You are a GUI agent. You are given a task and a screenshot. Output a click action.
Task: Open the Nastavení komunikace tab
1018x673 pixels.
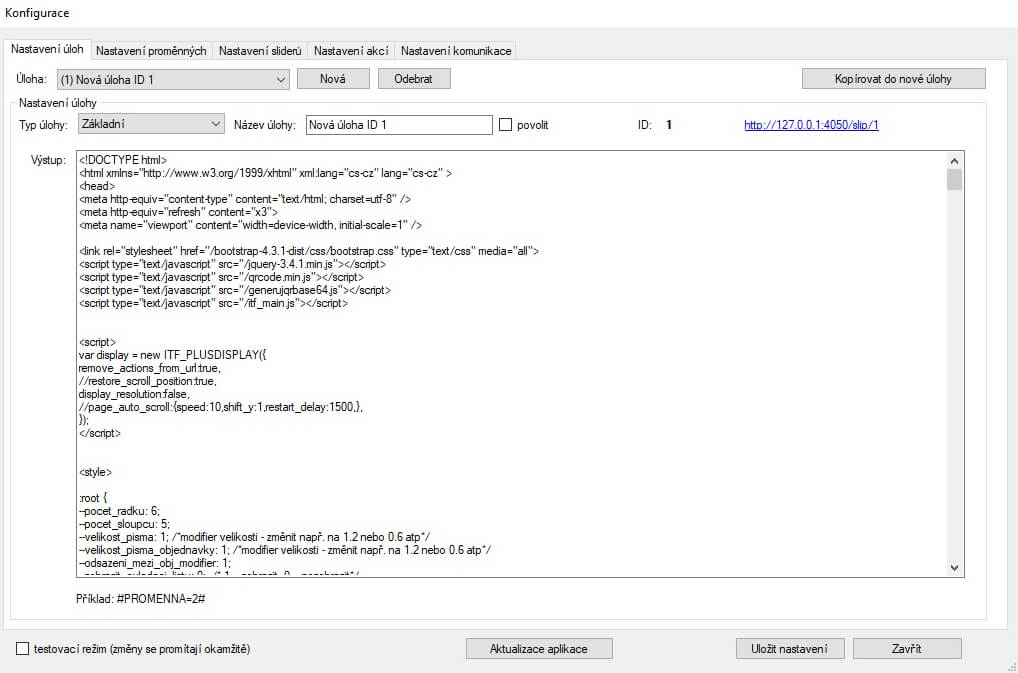(x=456, y=51)
